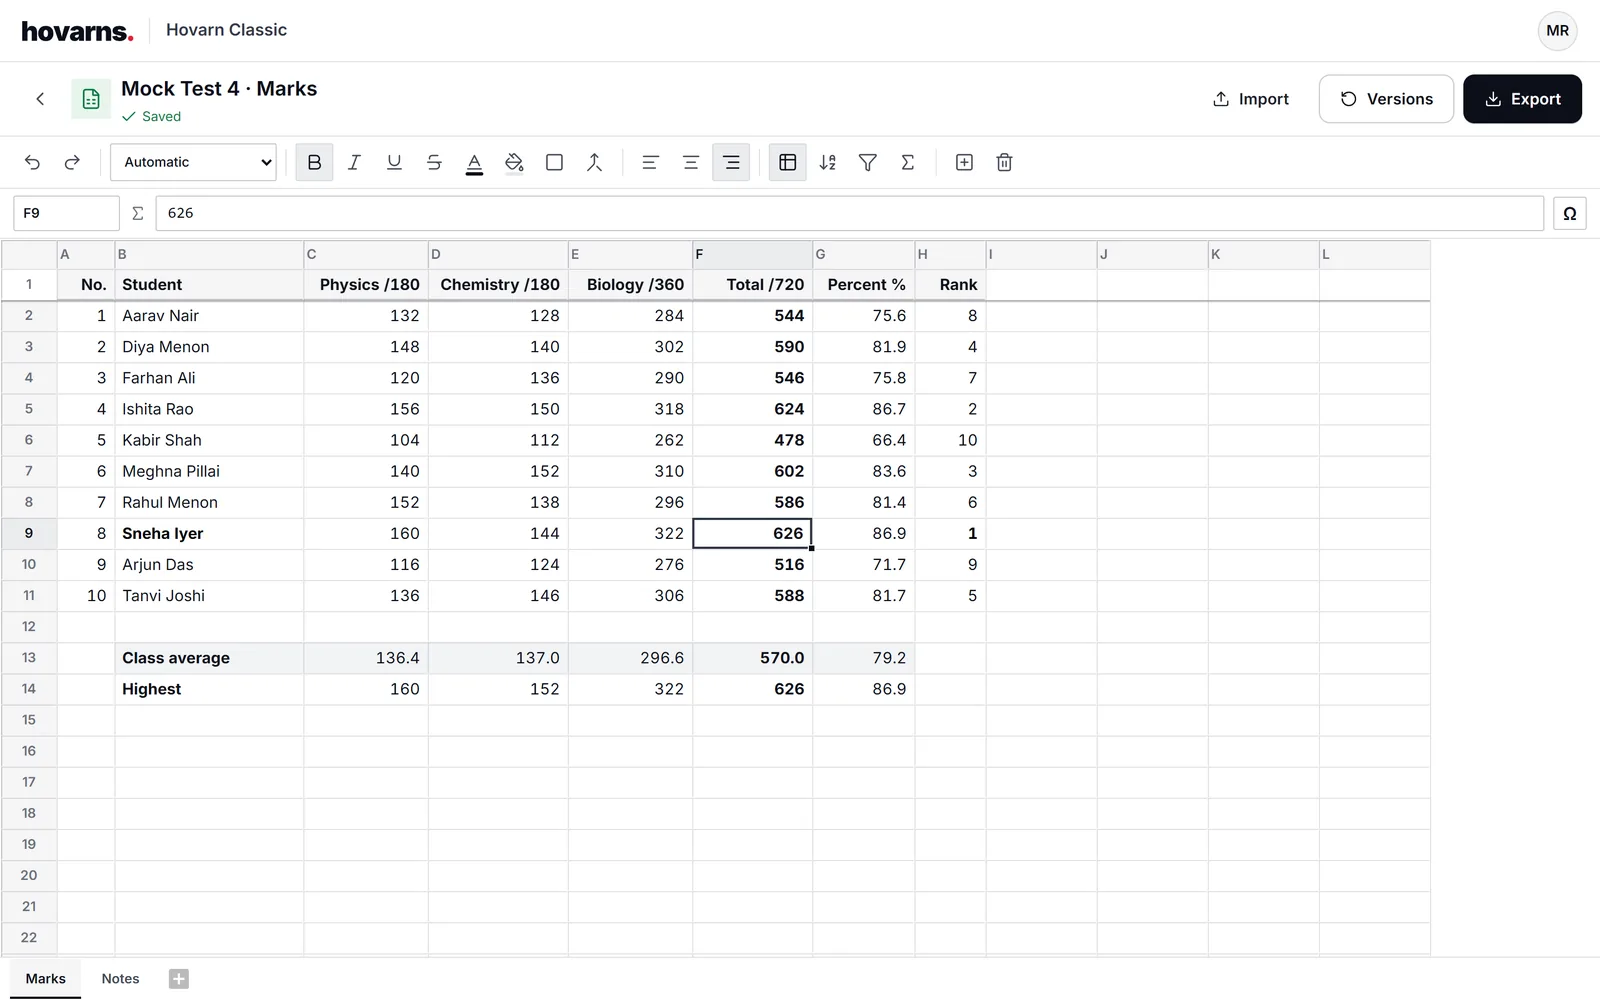This screenshot has height=1000, width=1600.
Task: Switch to the Notes sheet tab
Action: pos(120,979)
